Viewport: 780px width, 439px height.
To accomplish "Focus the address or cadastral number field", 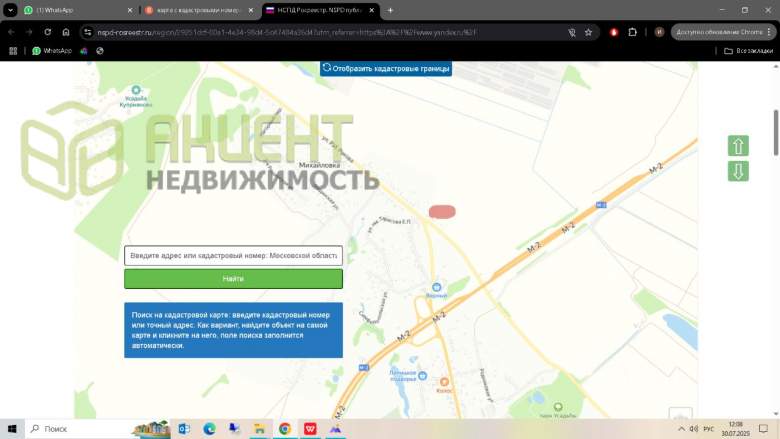I will click(233, 256).
